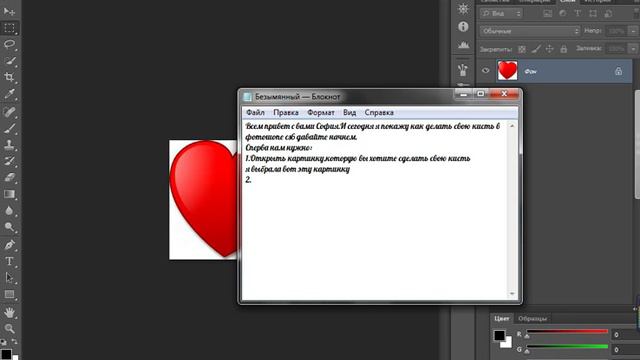Click the lock icon on Фон layer
Image resolution: width=640 pixels, height=360 pixels.
(x=618, y=71)
